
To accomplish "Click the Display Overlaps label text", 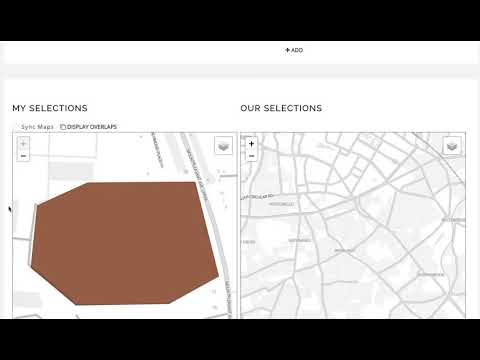I will click(x=92, y=127).
